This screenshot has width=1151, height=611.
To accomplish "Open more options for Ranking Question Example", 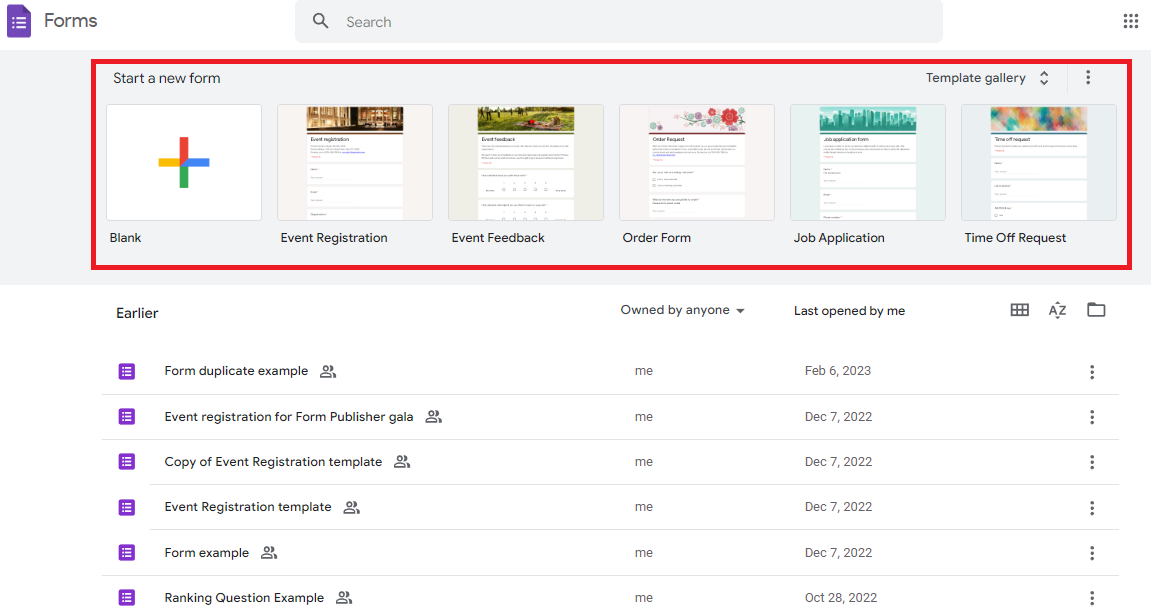I will click(1092, 598).
